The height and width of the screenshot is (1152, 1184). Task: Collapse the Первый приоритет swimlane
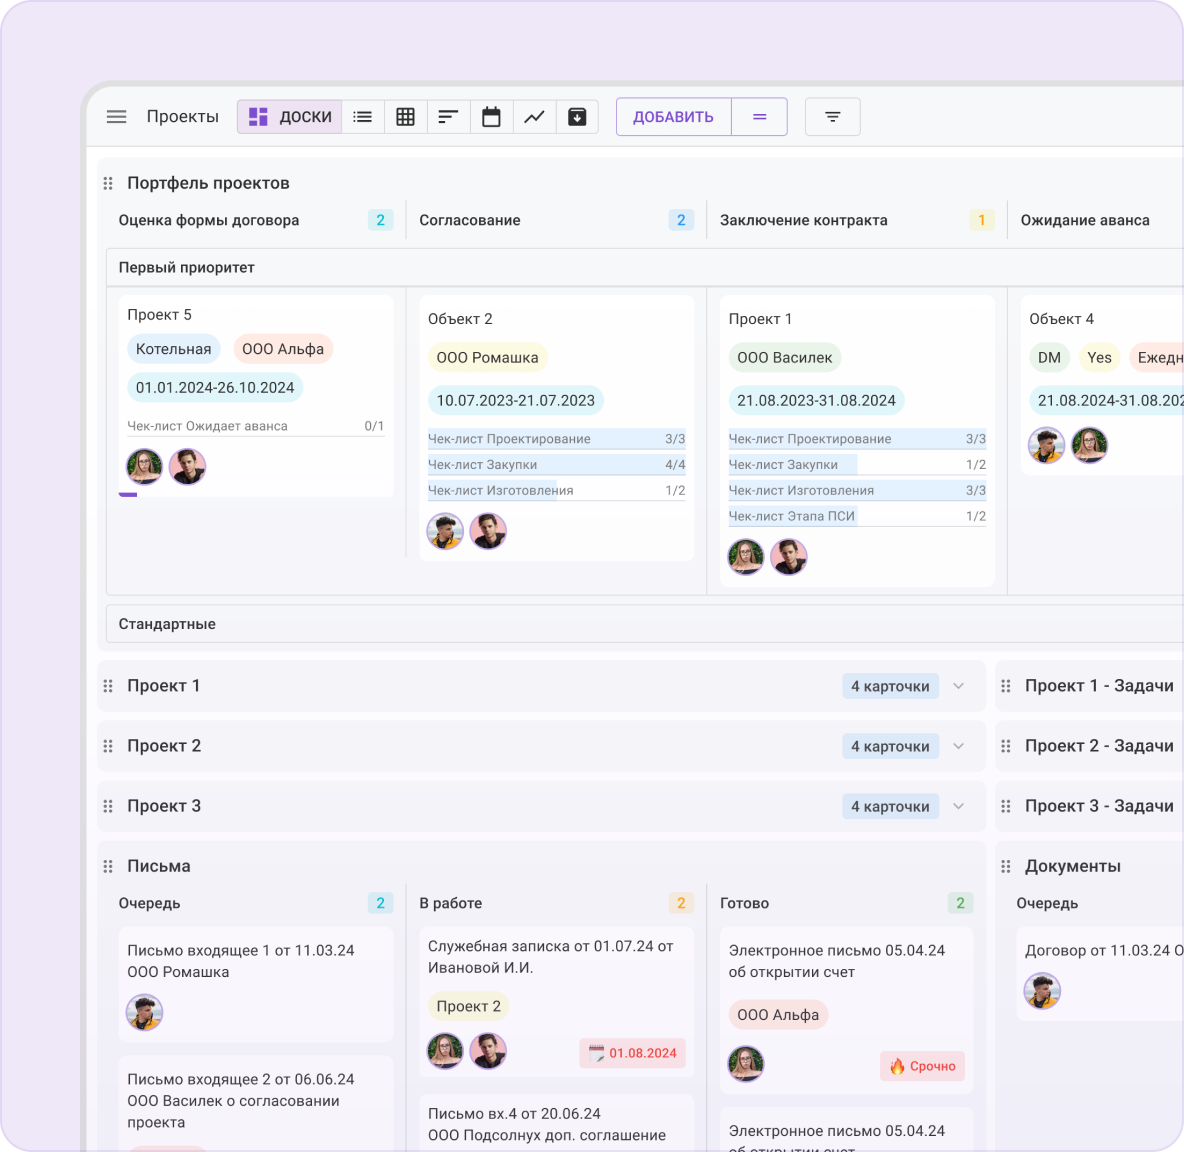click(187, 268)
